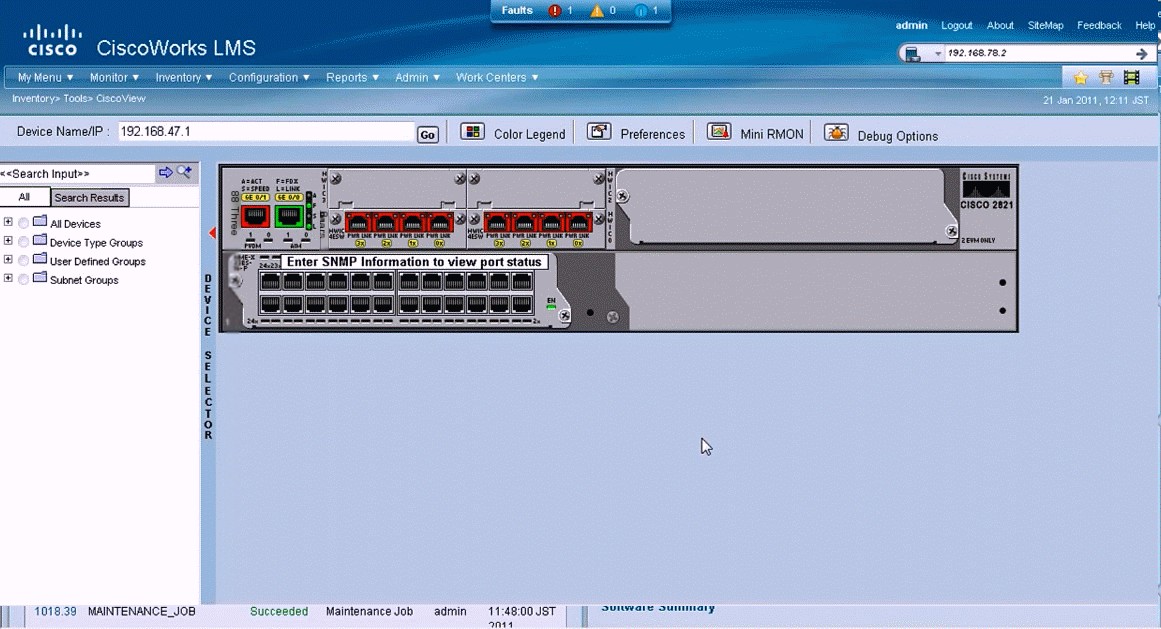Viewport: 1161px width, 629px height.
Task: Select port 0x on the left HWIC-4ESW module
Action: click(x=441, y=223)
